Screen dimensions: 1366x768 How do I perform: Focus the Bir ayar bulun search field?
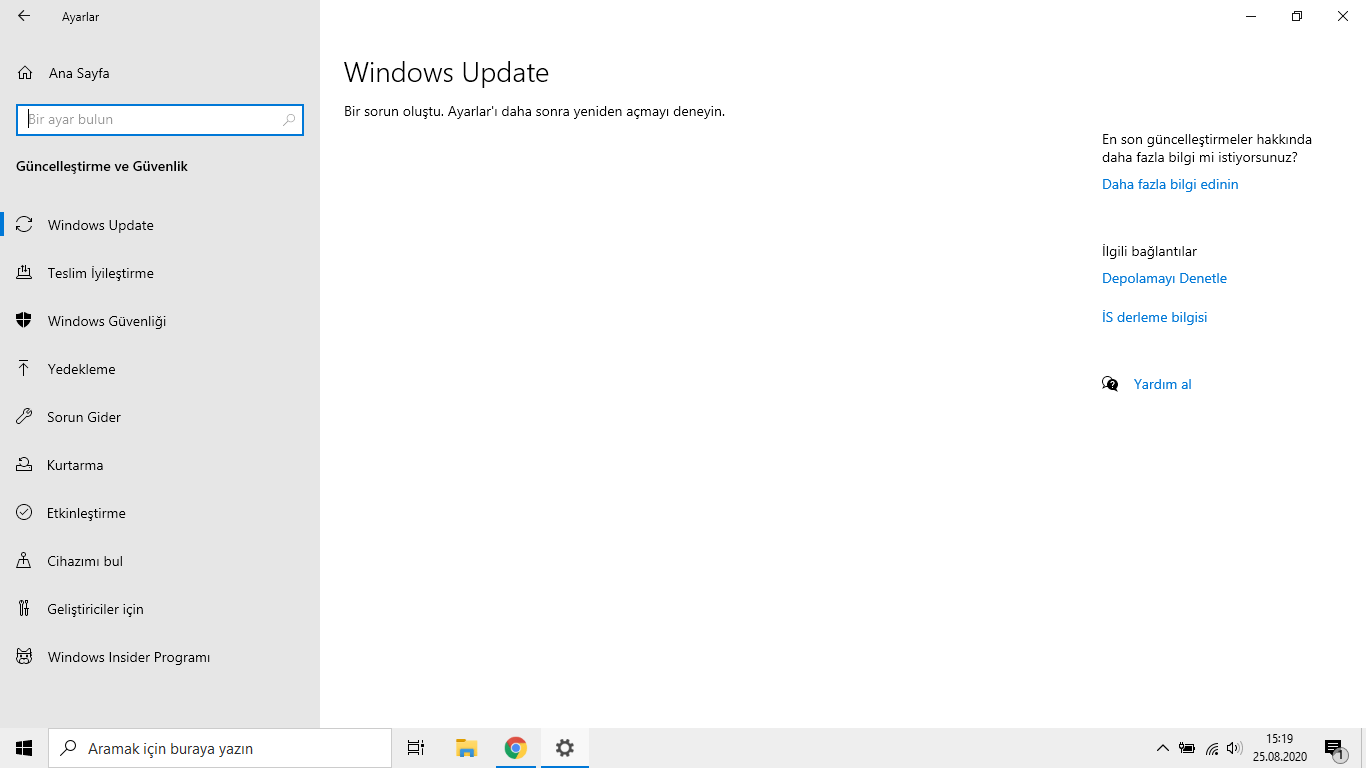pyautogui.click(x=160, y=120)
